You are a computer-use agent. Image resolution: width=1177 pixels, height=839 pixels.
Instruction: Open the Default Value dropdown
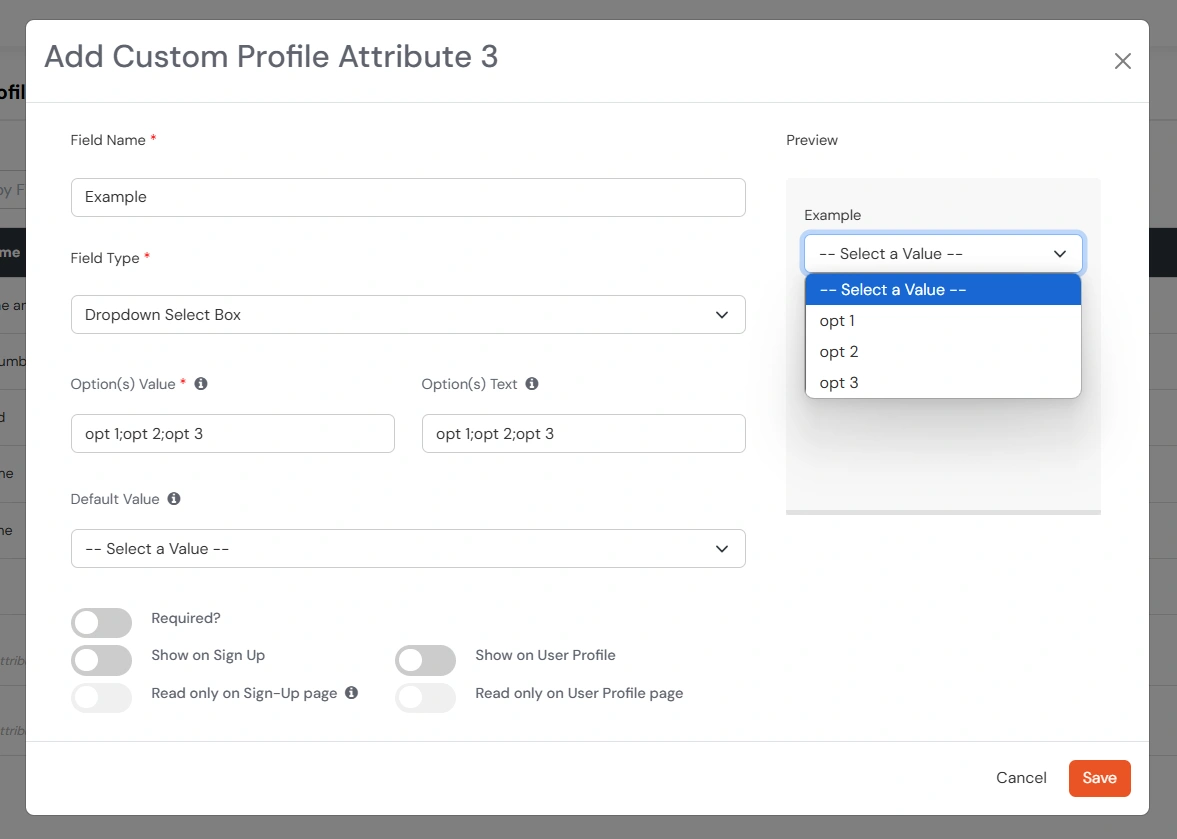tap(408, 548)
